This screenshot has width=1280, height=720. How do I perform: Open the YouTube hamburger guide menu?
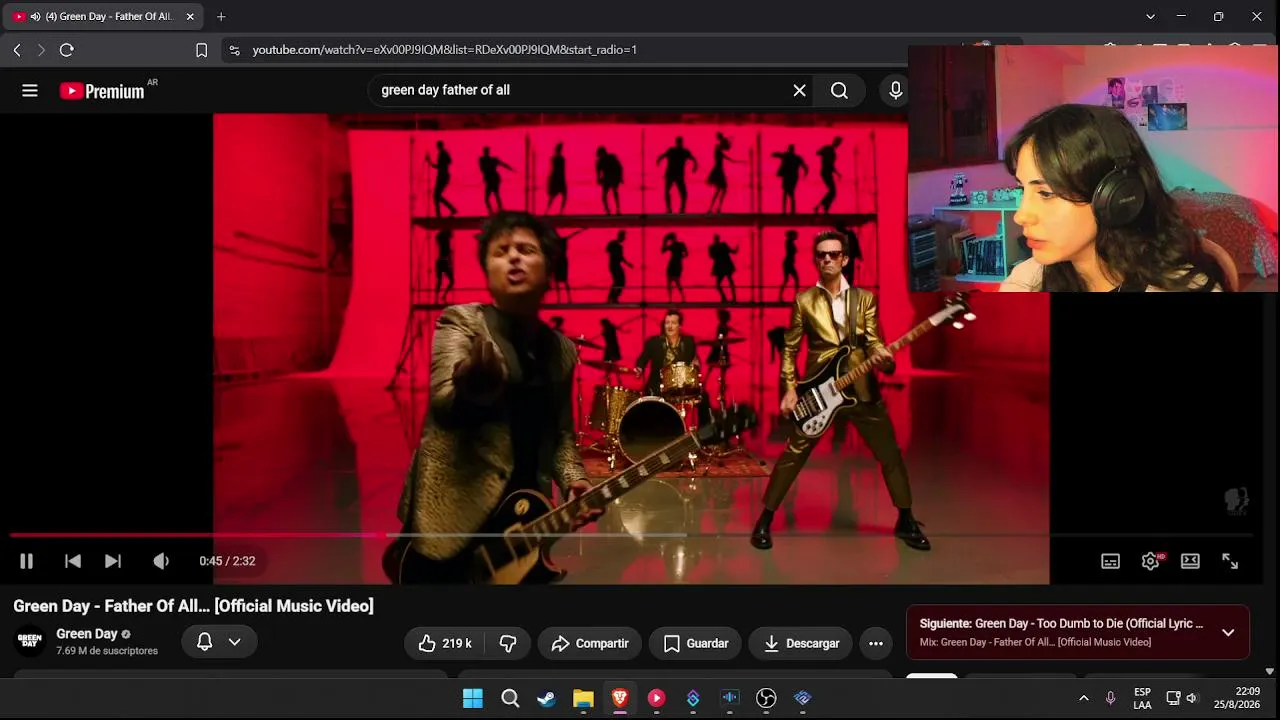coord(30,91)
